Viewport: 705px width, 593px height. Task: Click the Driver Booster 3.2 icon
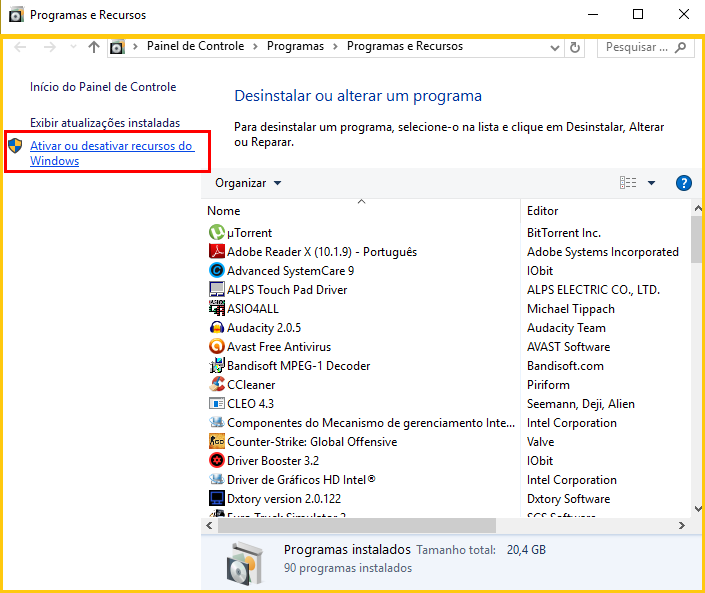click(217, 460)
